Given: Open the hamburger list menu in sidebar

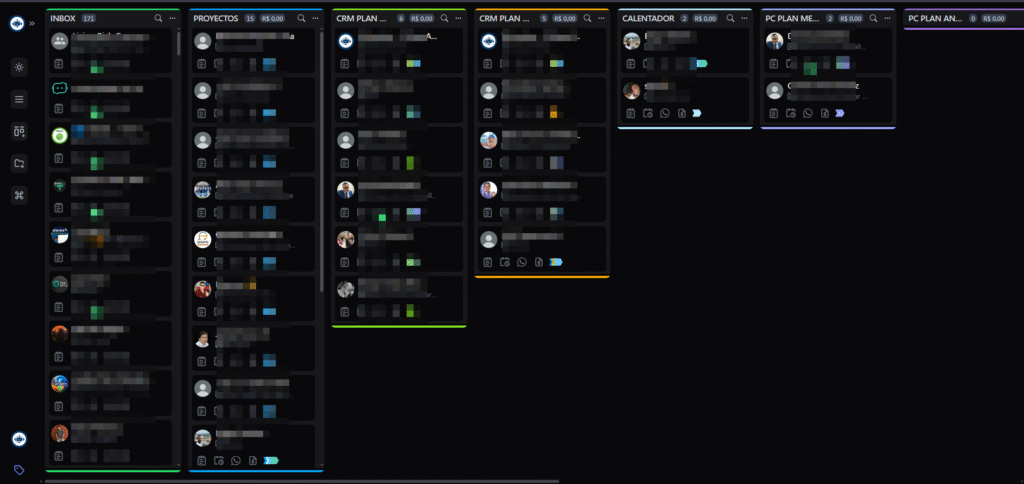Looking at the screenshot, I should 19,99.
